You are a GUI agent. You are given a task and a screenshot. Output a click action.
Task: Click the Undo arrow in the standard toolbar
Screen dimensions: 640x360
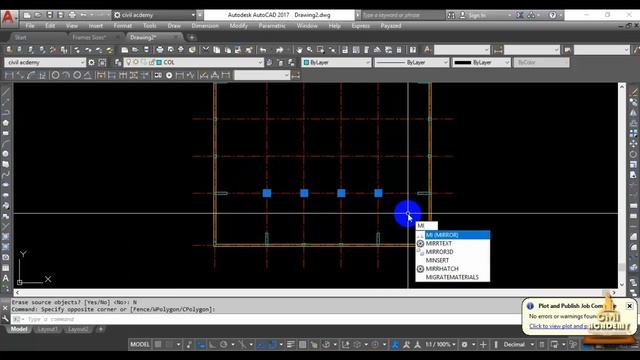coord(263,50)
